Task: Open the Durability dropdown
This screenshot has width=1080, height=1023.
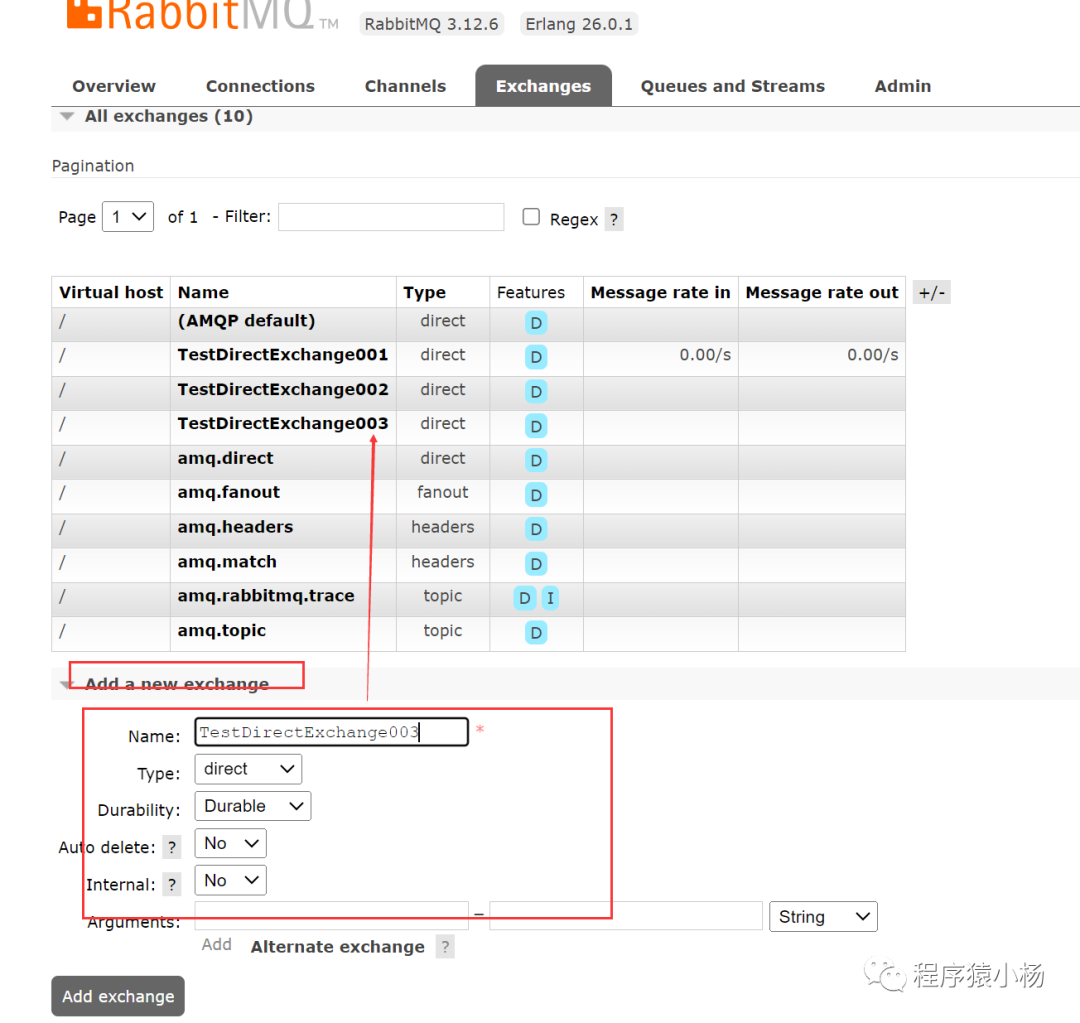Action: [252, 806]
